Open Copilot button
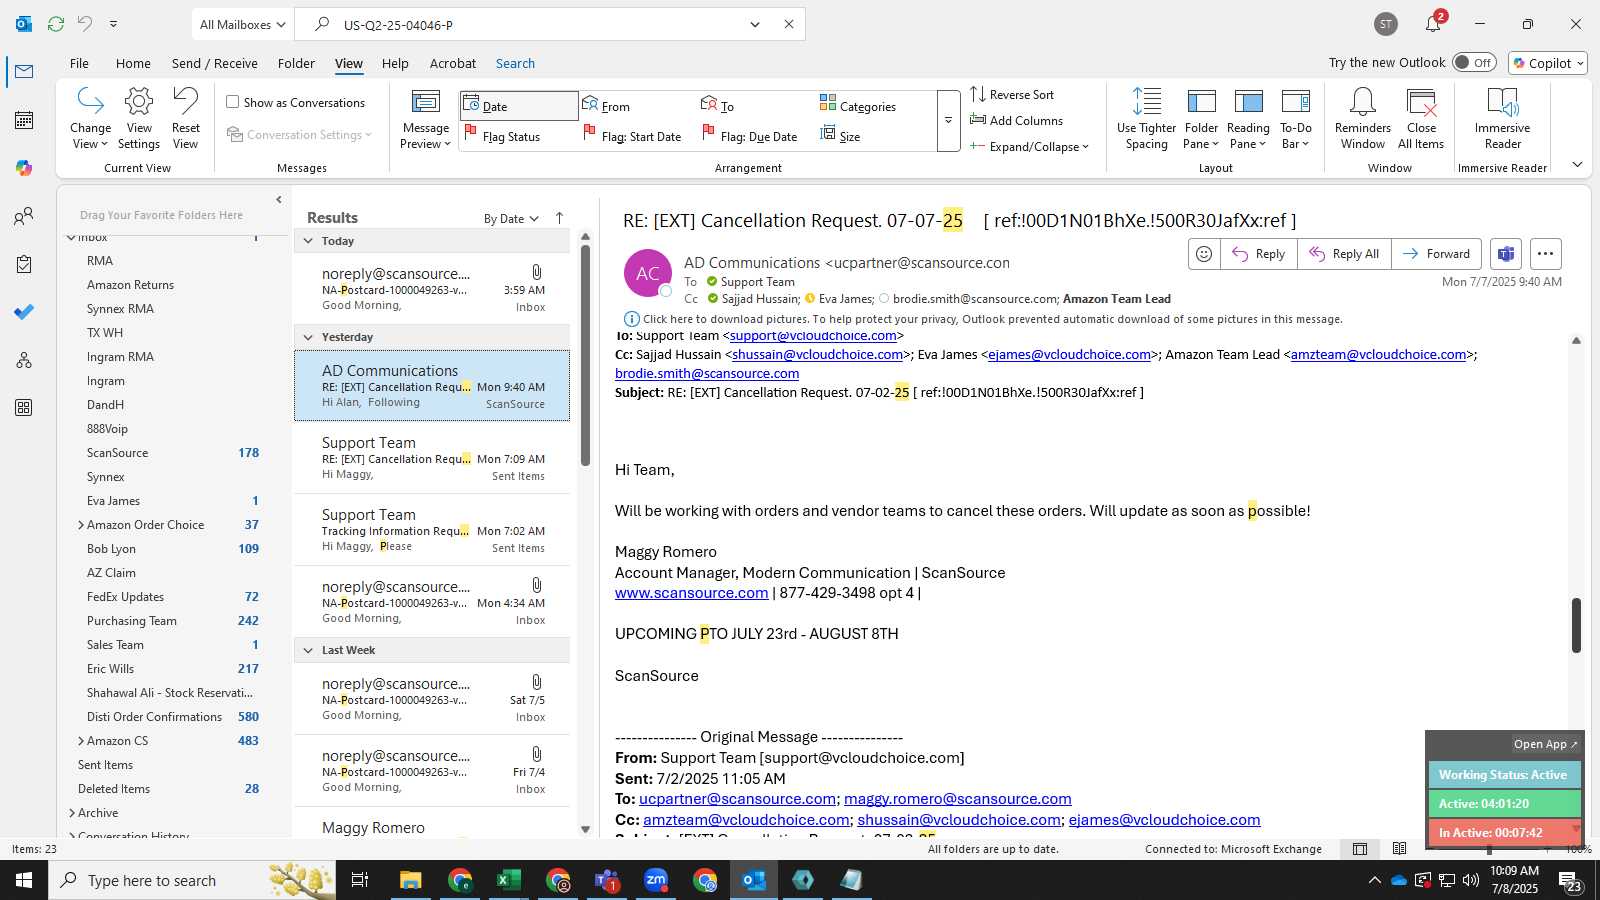 coord(1548,62)
